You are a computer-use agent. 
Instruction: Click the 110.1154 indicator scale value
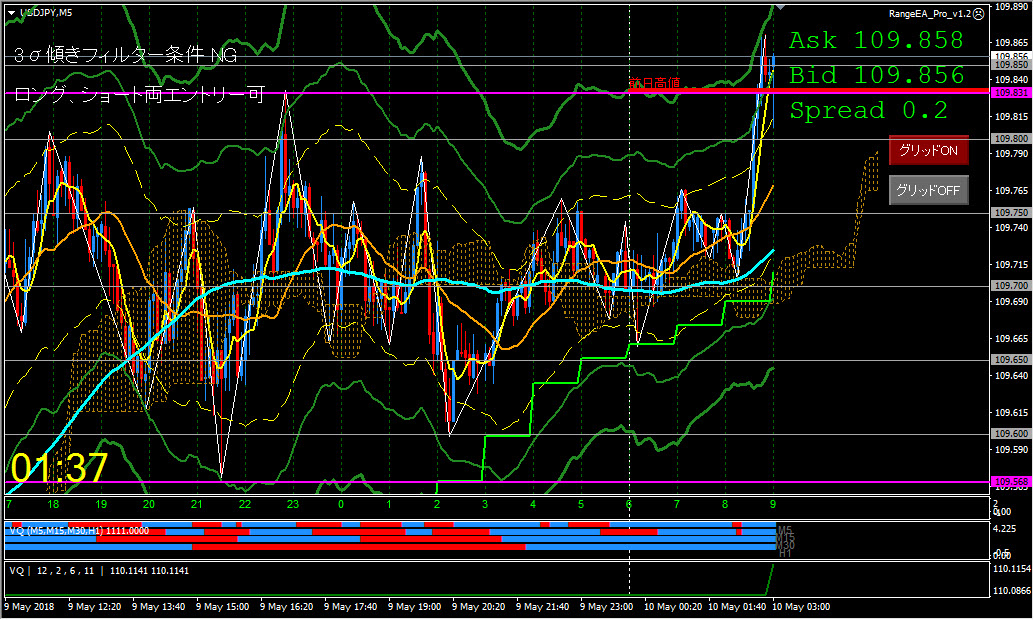(1012, 569)
